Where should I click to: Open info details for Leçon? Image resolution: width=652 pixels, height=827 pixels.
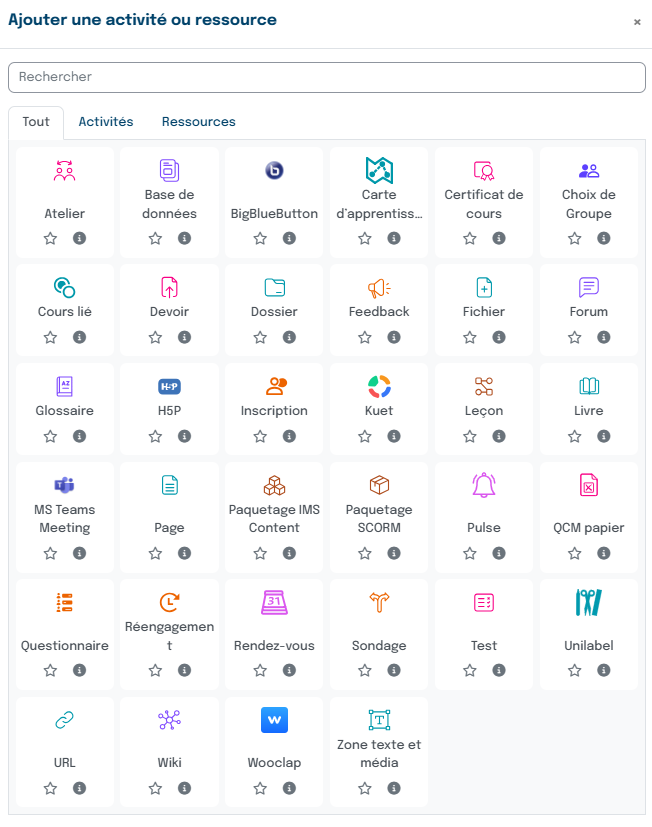point(499,436)
